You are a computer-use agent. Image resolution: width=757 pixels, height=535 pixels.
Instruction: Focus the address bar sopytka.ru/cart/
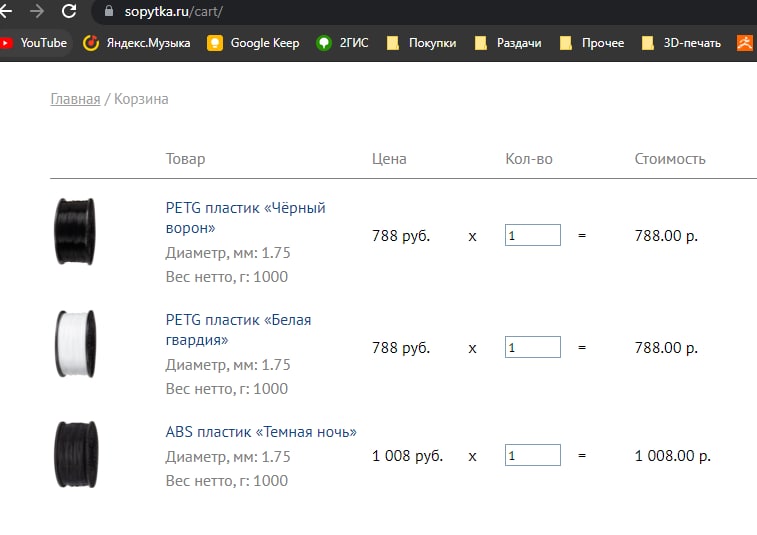173,12
